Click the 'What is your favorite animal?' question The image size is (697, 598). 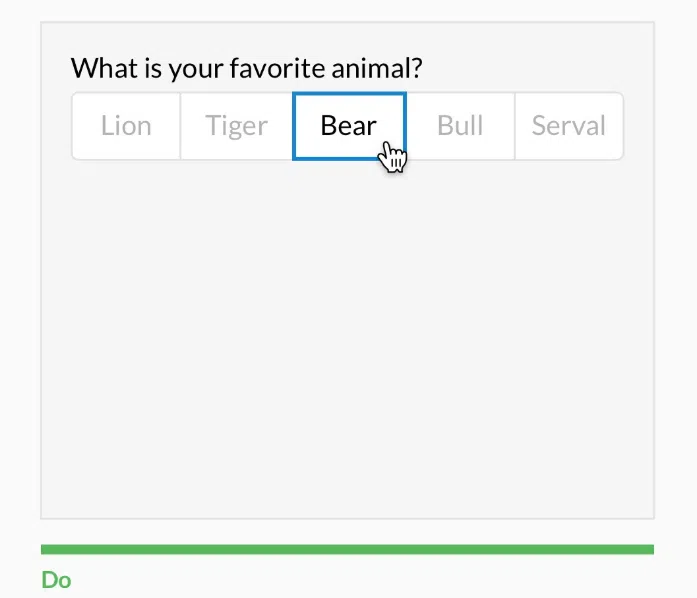[x=246, y=68]
